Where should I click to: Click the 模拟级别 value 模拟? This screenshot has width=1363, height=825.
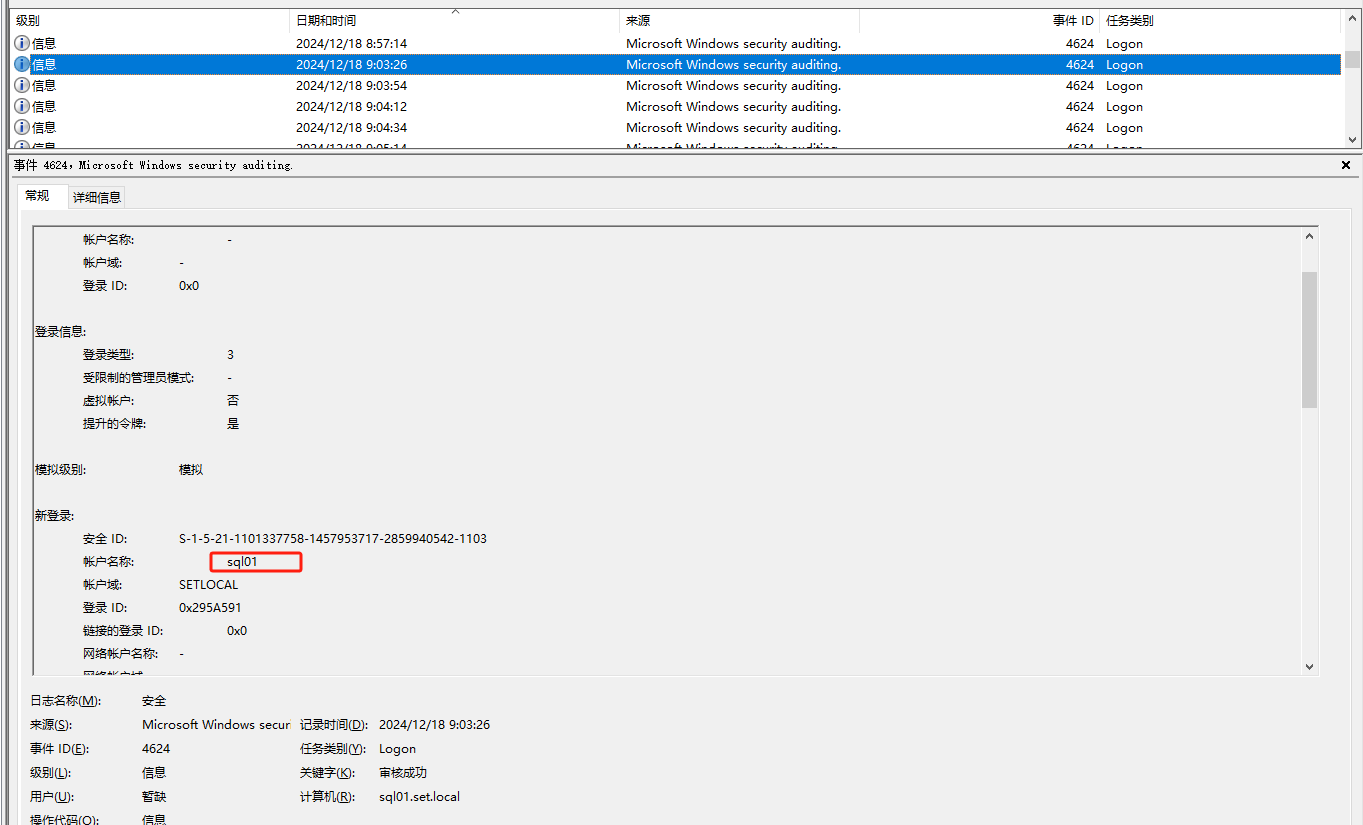click(x=191, y=469)
